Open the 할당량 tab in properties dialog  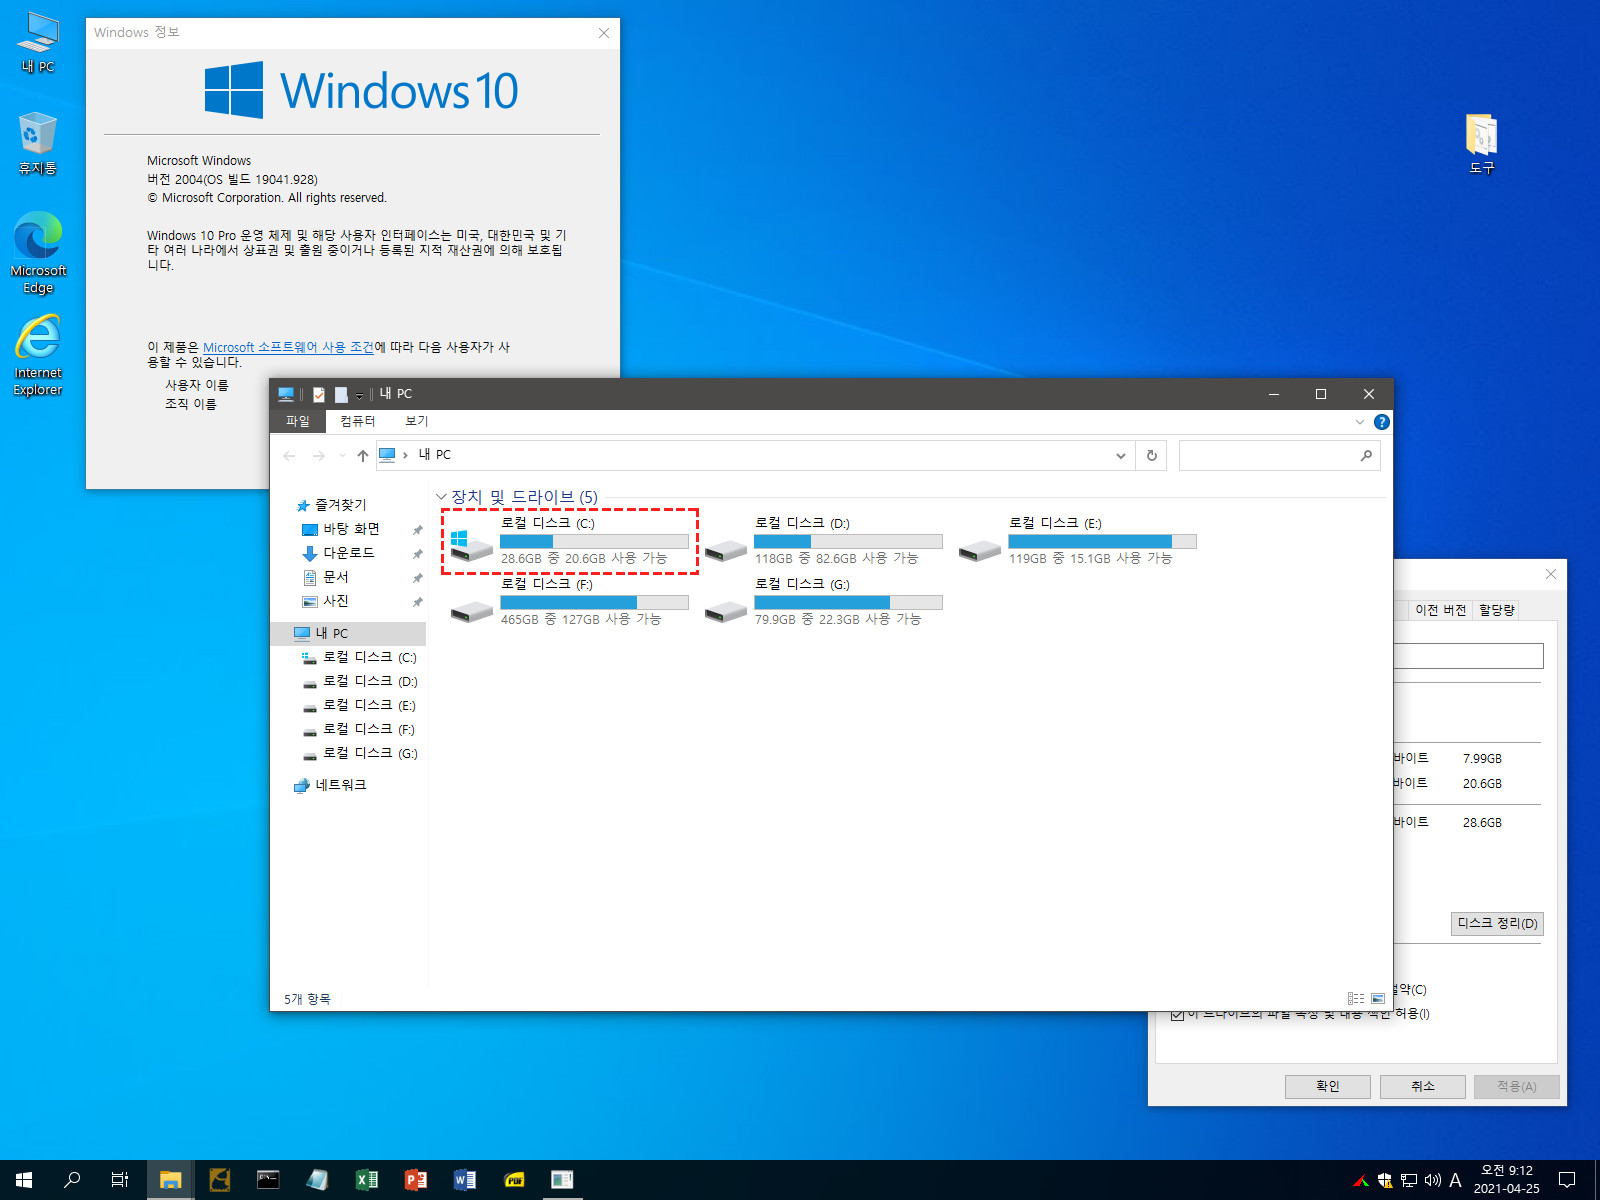pyautogui.click(x=1496, y=610)
